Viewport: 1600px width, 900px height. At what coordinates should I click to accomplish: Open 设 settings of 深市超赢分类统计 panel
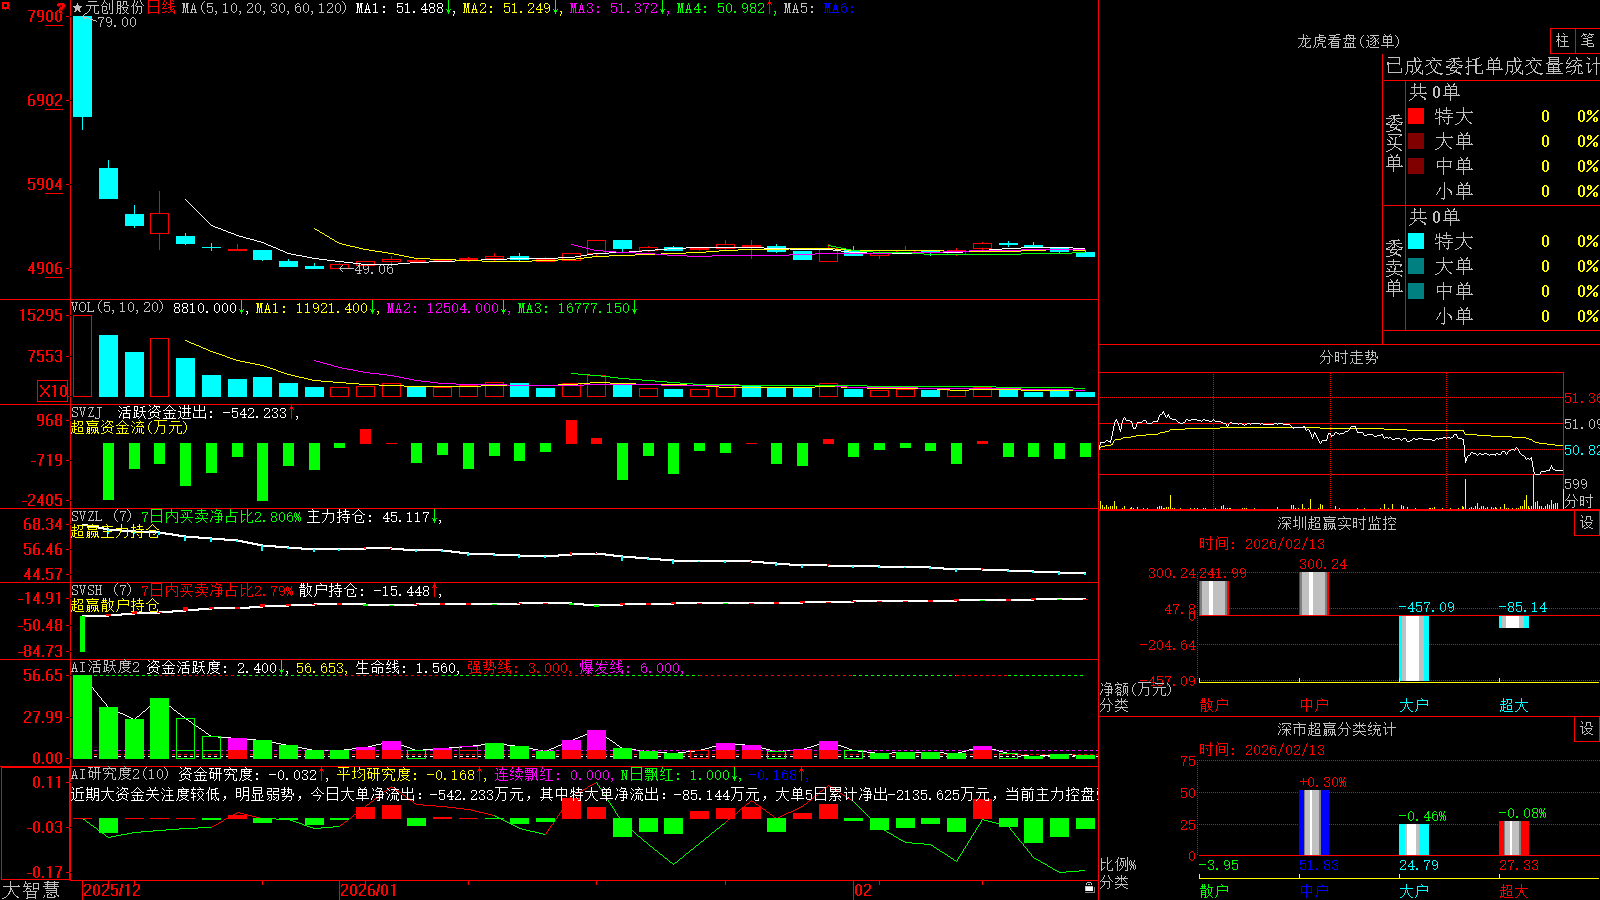tap(1587, 729)
